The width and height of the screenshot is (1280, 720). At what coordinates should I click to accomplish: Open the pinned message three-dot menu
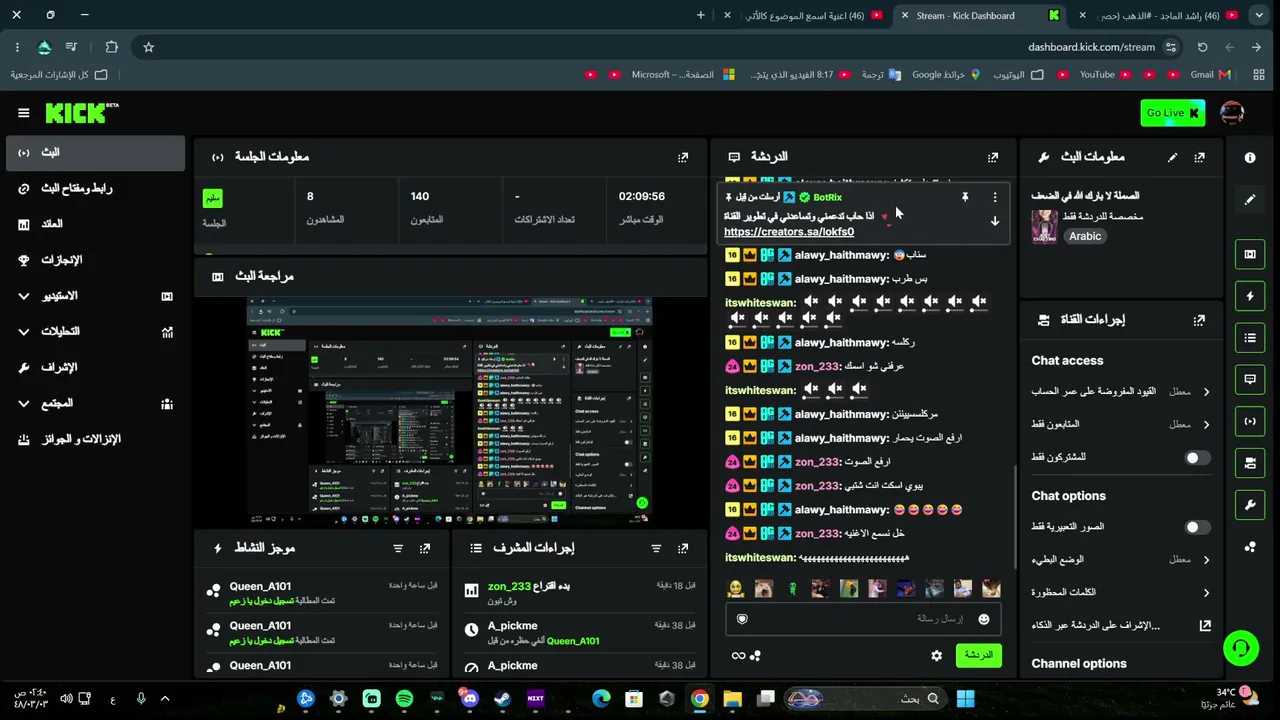(994, 197)
